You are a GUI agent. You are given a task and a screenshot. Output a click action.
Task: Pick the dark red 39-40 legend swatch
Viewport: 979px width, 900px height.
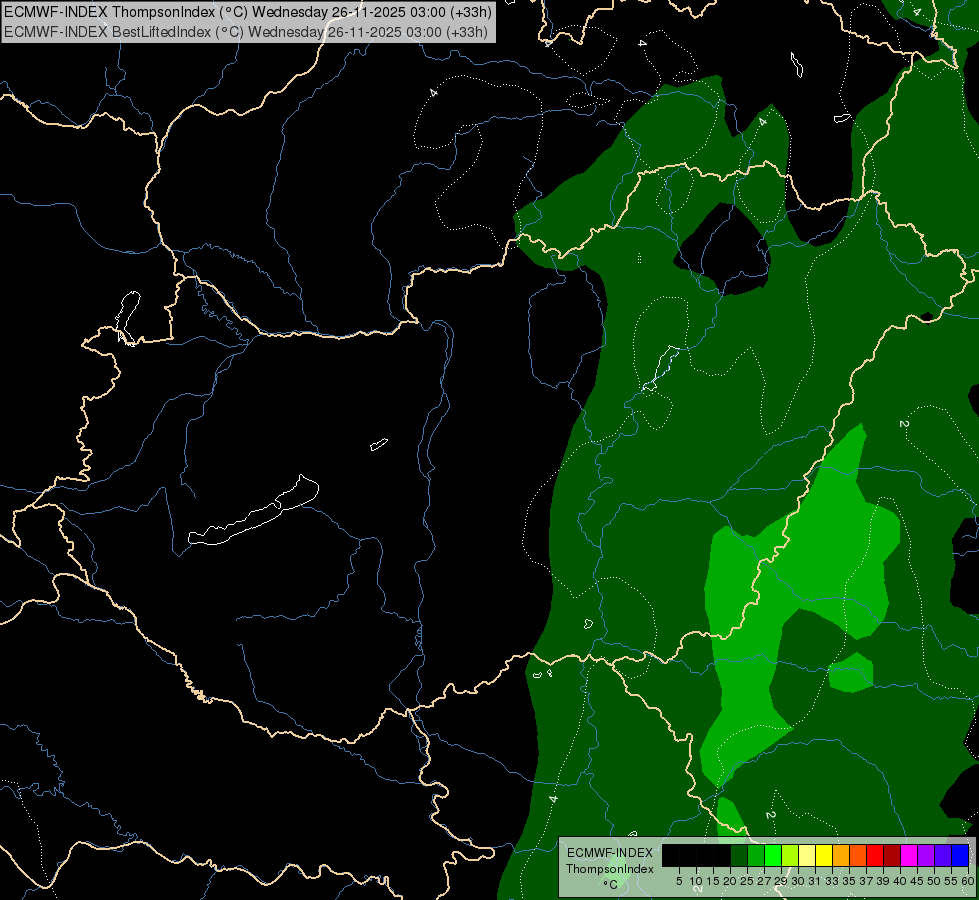(x=892, y=855)
